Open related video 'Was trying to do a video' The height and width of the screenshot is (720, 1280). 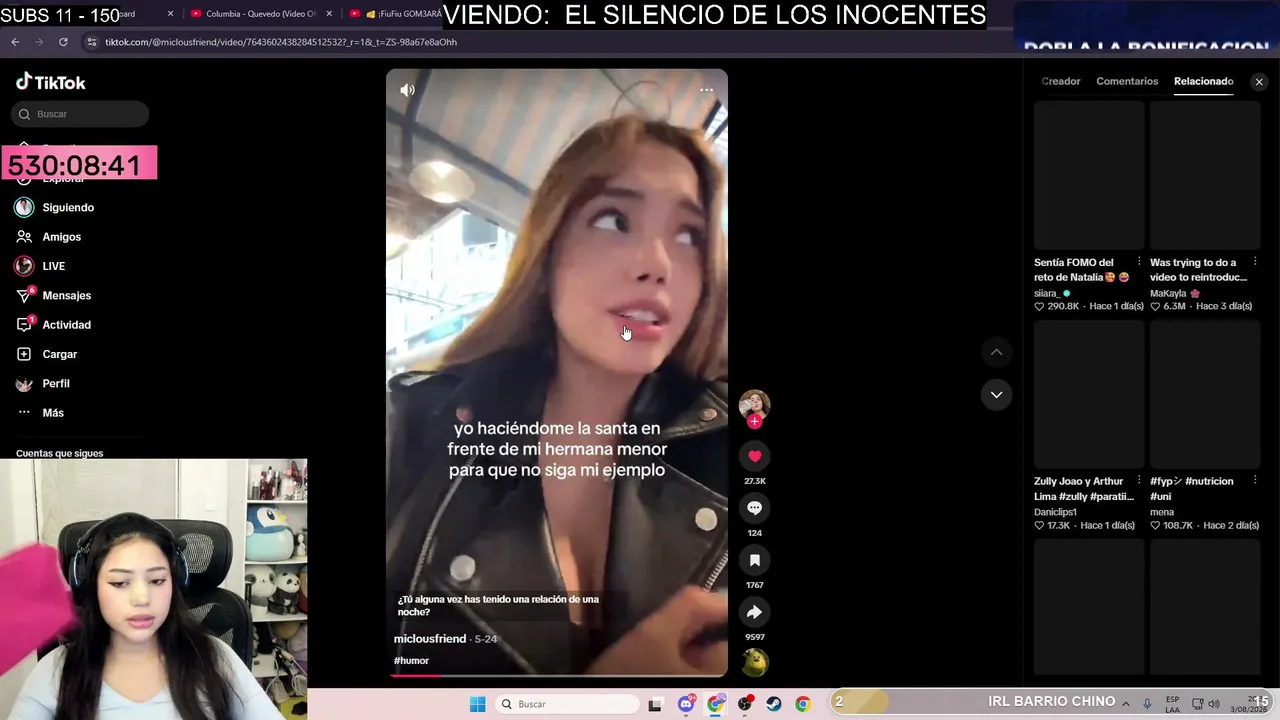click(x=1205, y=175)
